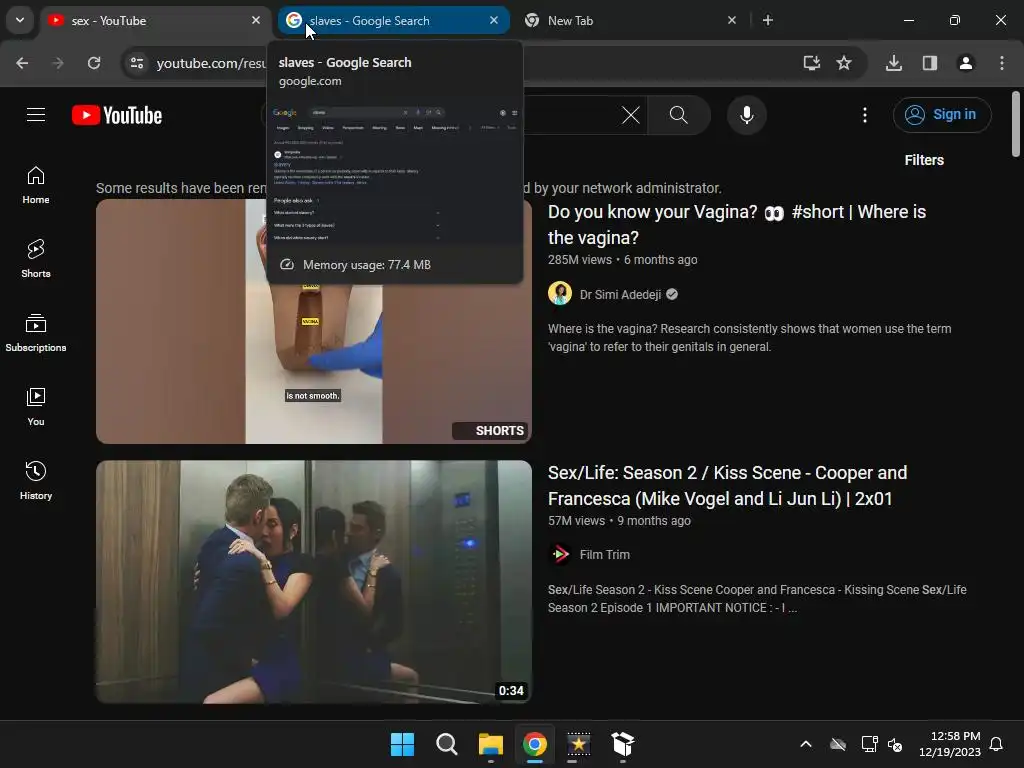Open Sex/Life: Season 2 video title
Image resolution: width=1024 pixels, height=768 pixels.
click(x=727, y=485)
